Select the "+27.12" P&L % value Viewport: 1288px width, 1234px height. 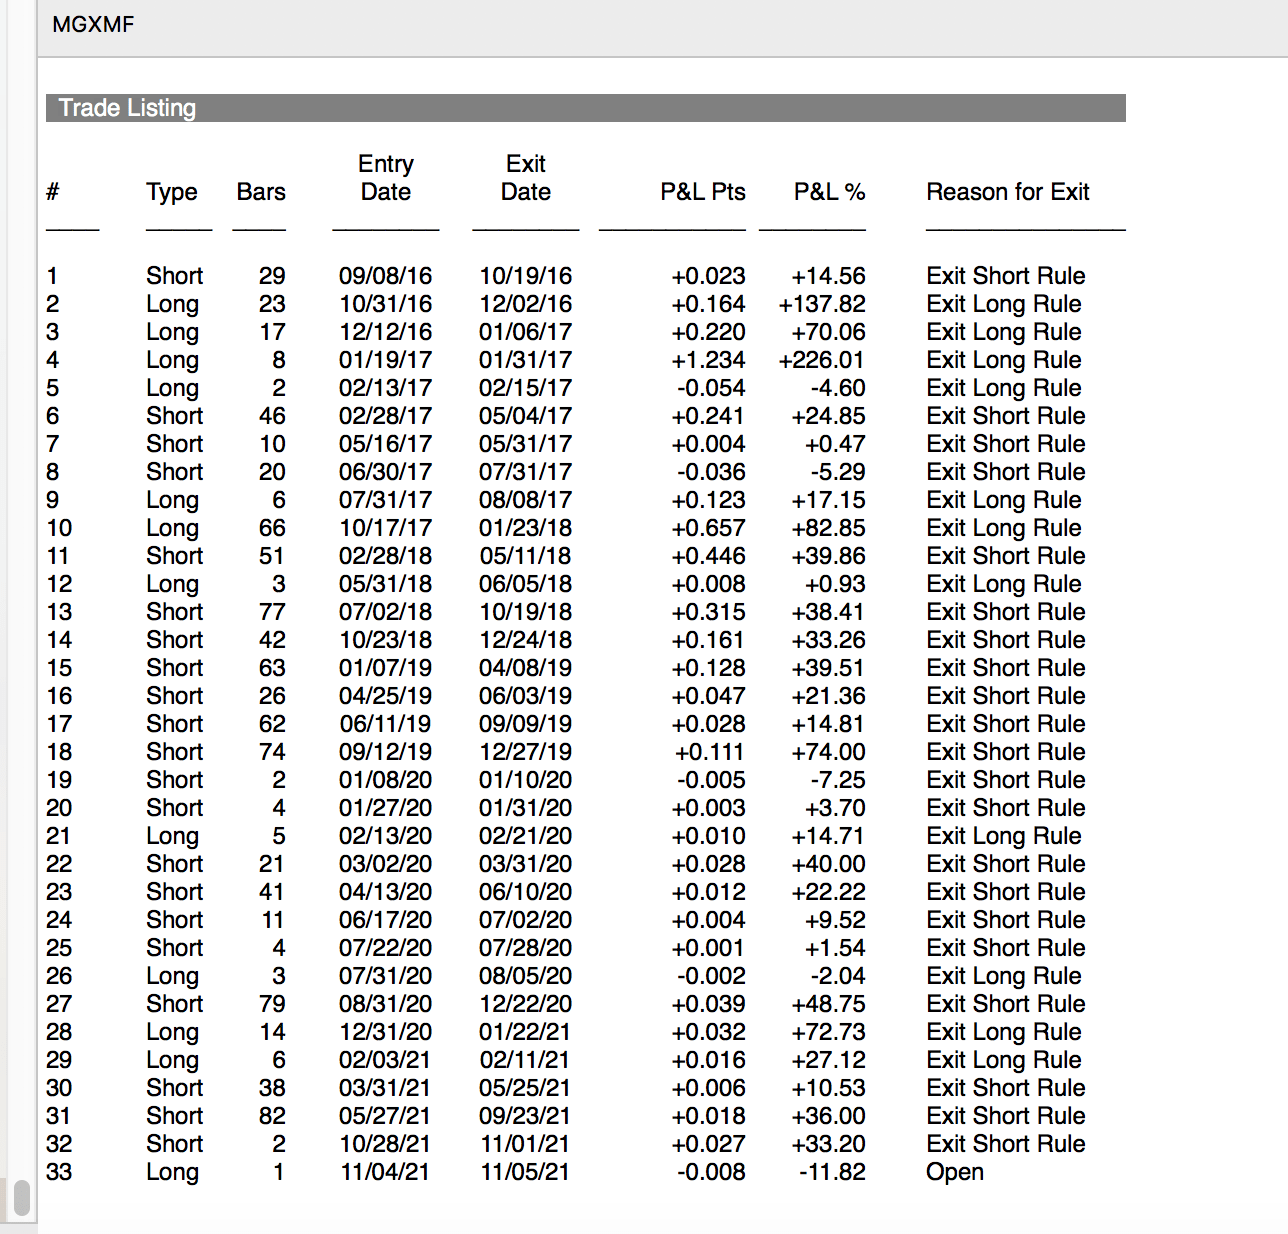pyautogui.click(x=828, y=1060)
